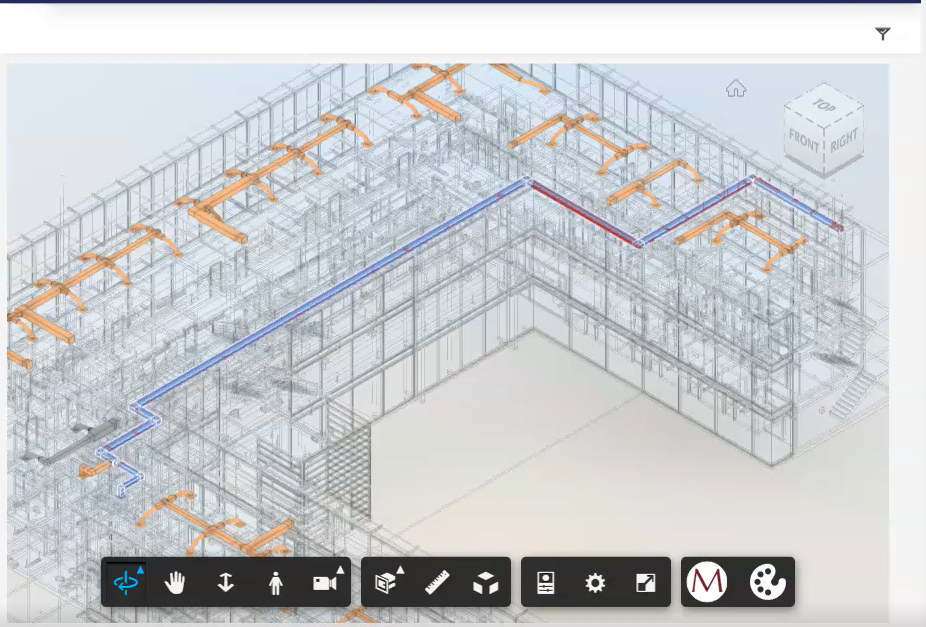Screen dimensions: 926x627
Task: Open the color palette theming button
Action: point(768,582)
